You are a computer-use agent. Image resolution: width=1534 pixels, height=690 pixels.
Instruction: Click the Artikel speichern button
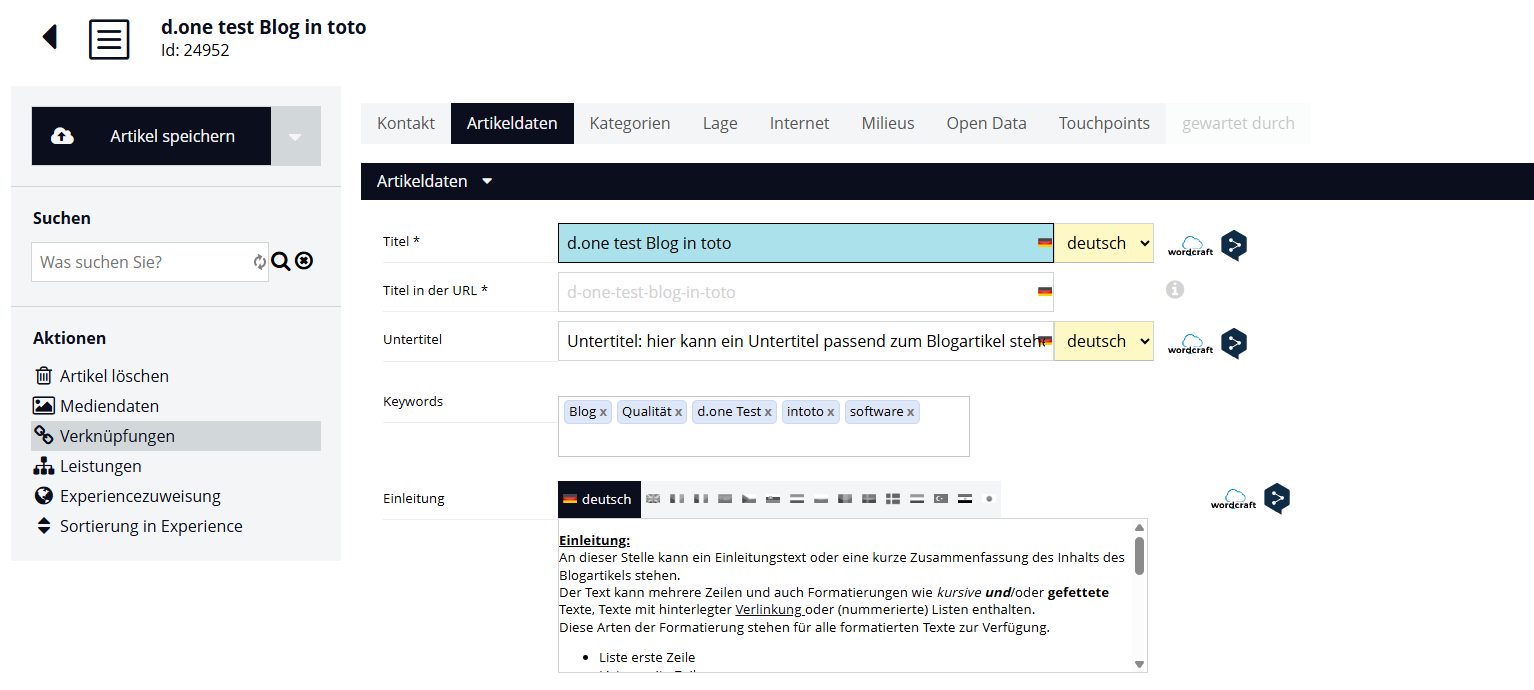point(151,136)
